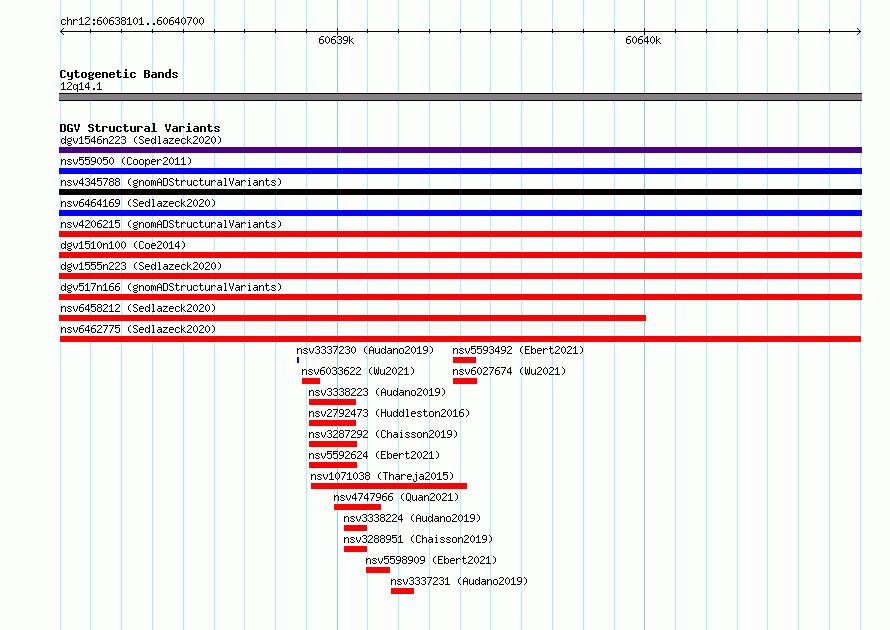Select the purple dgv1546n223 variant bar
The height and width of the screenshot is (630, 890).
coord(460,150)
